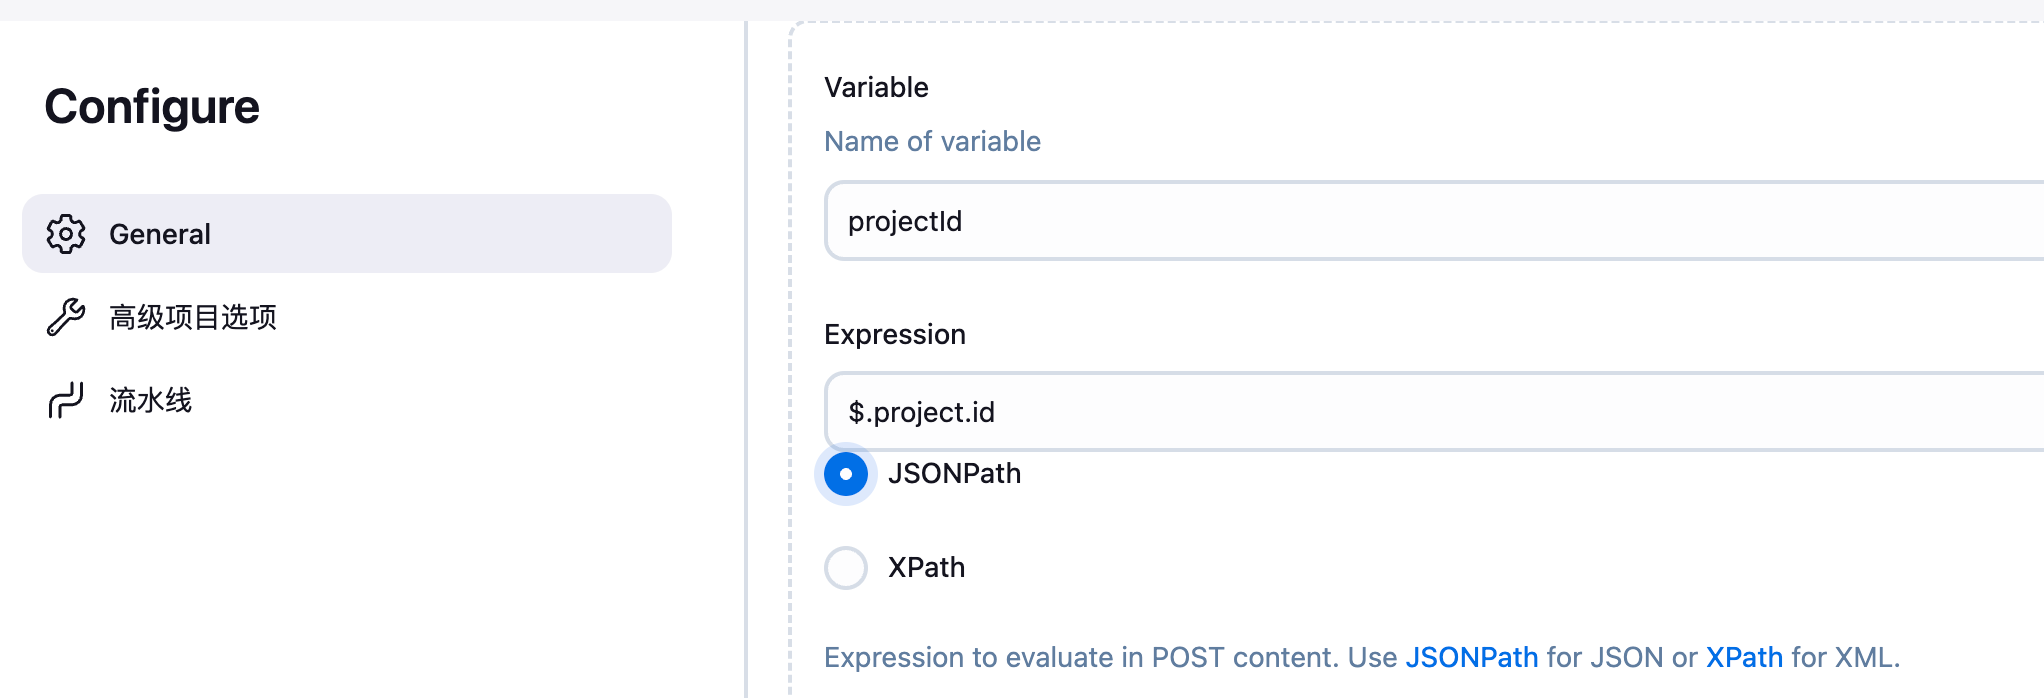Click the wrench icon for 高级项目选项
The image size is (2044, 698).
point(66,317)
